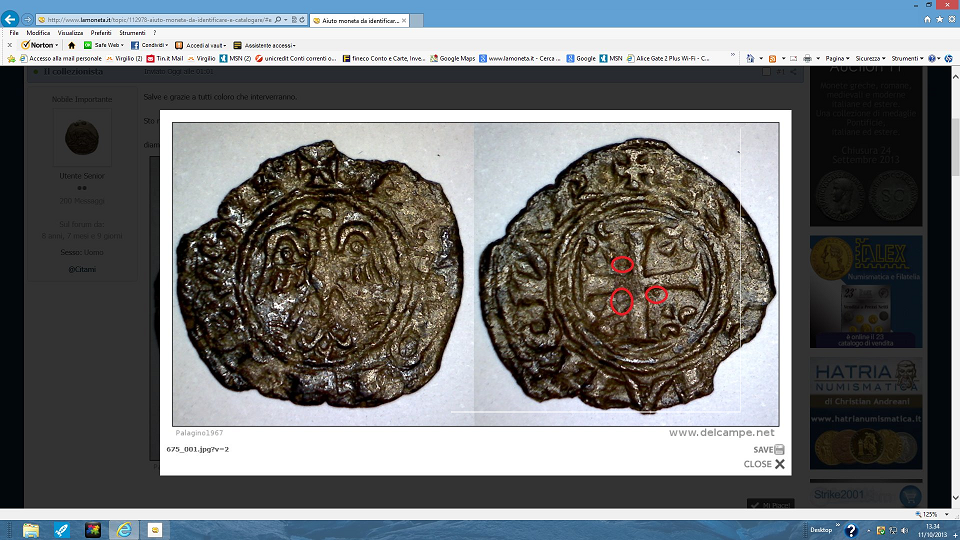Screen dimensions: 960x540
Task: Open the File menu
Action: coord(14,33)
